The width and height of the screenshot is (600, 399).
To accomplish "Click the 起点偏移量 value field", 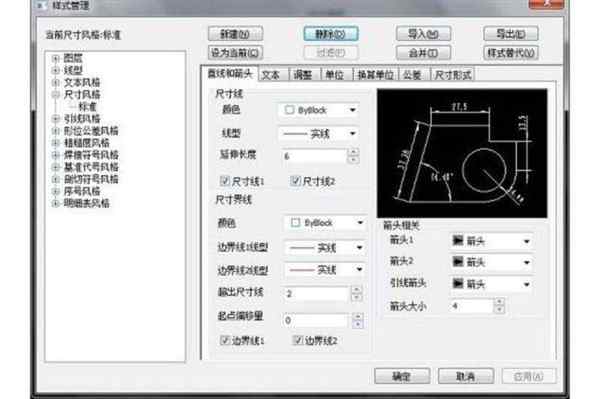I will [x=316, y=320].
